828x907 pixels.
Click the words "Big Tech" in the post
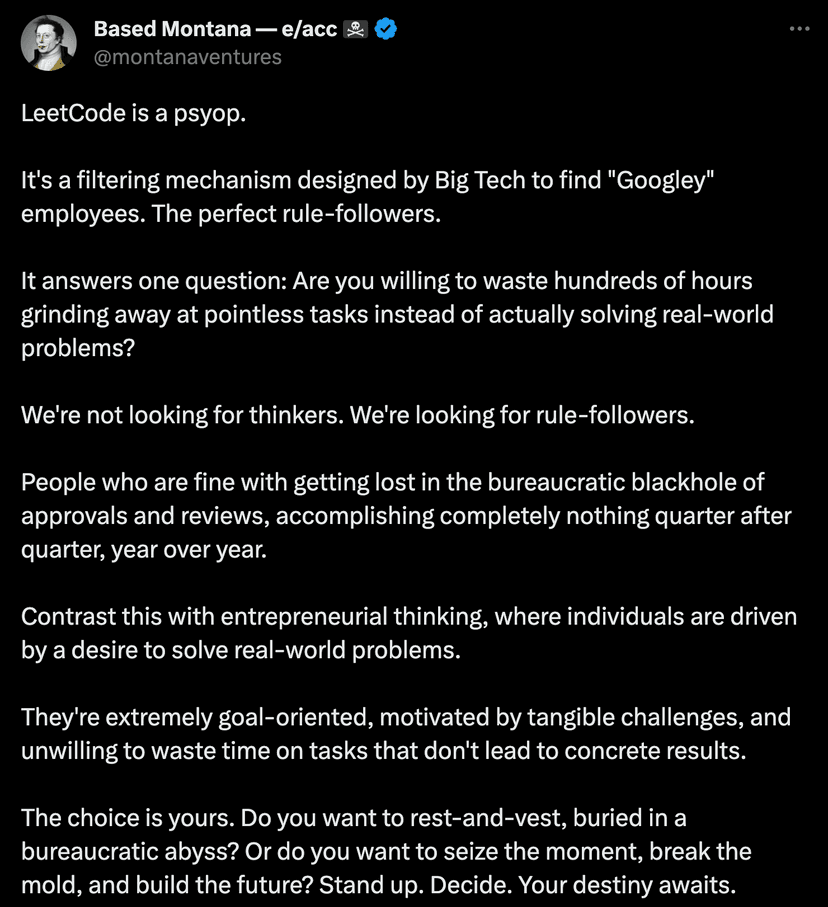[x=474, y=181]
